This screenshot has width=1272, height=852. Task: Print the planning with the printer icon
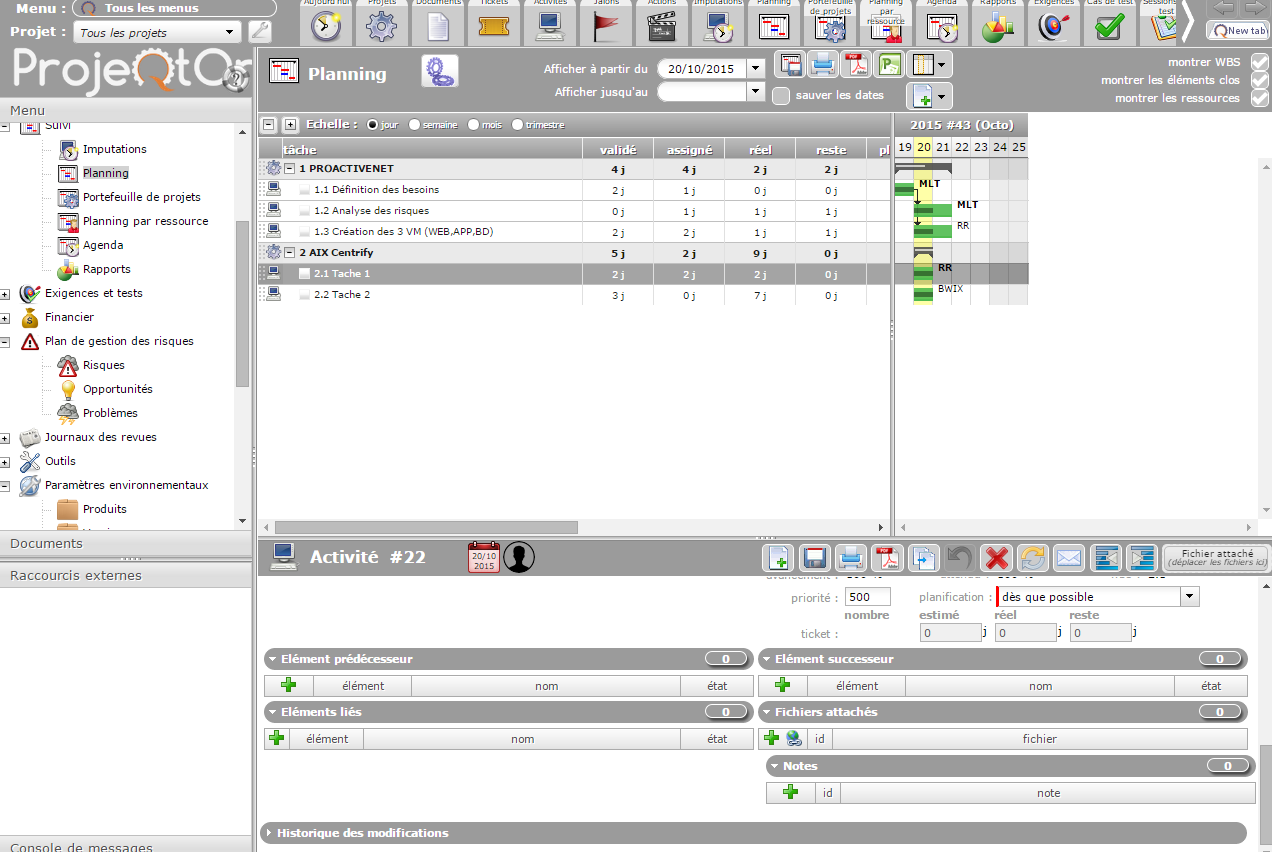coord(823,65)
